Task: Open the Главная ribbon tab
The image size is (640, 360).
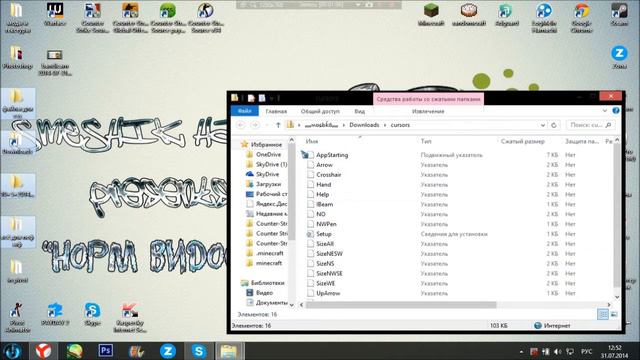Action: (x=276, y=111)
